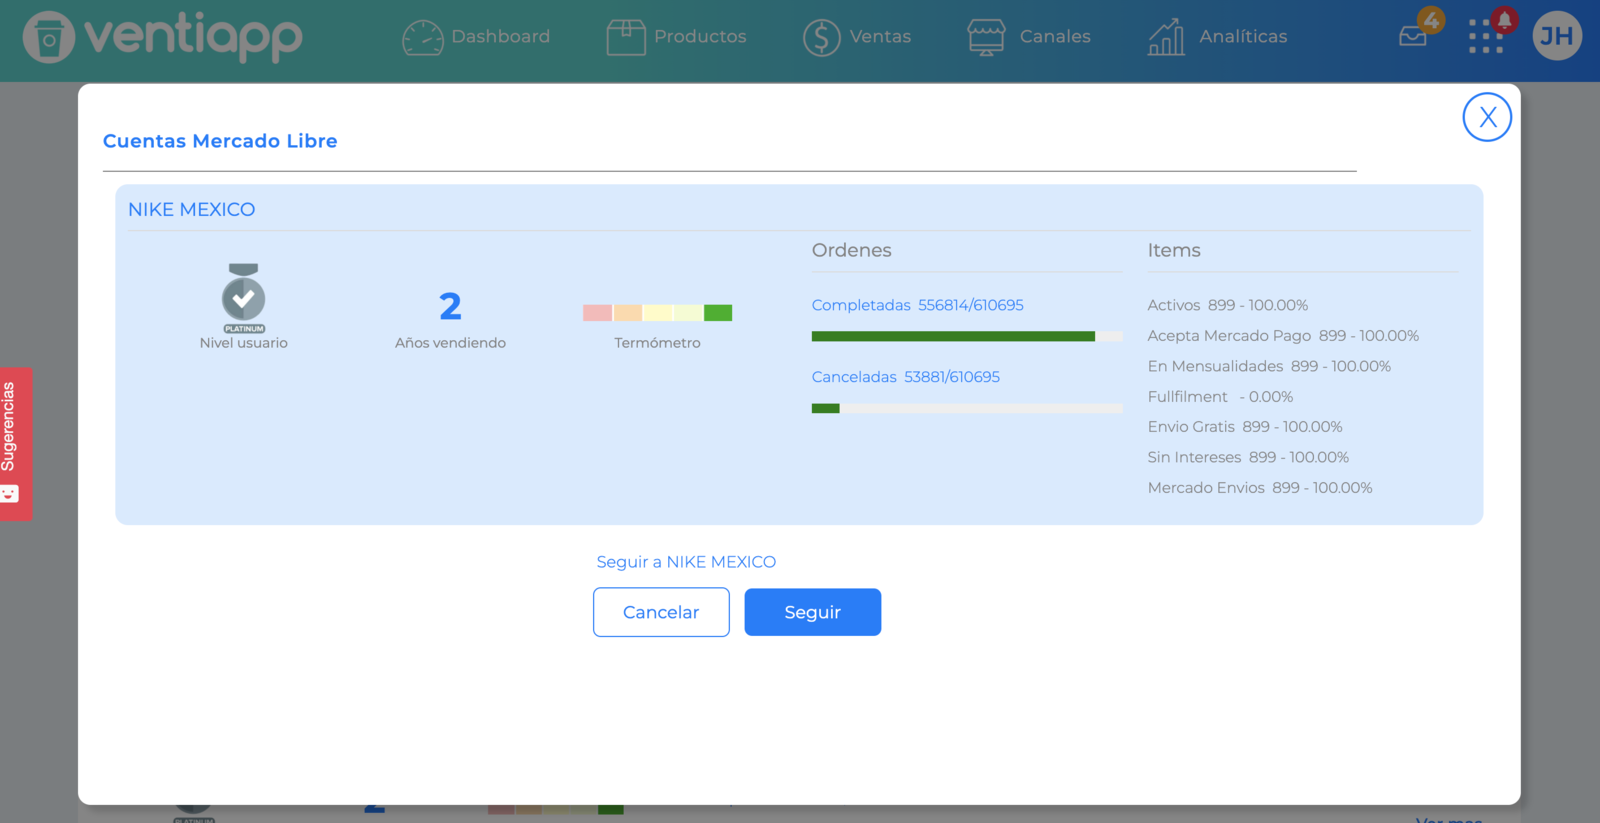Click 'Fullfilment - 0.00%' row
The image size is (1600, 823).
(1220, 397)
